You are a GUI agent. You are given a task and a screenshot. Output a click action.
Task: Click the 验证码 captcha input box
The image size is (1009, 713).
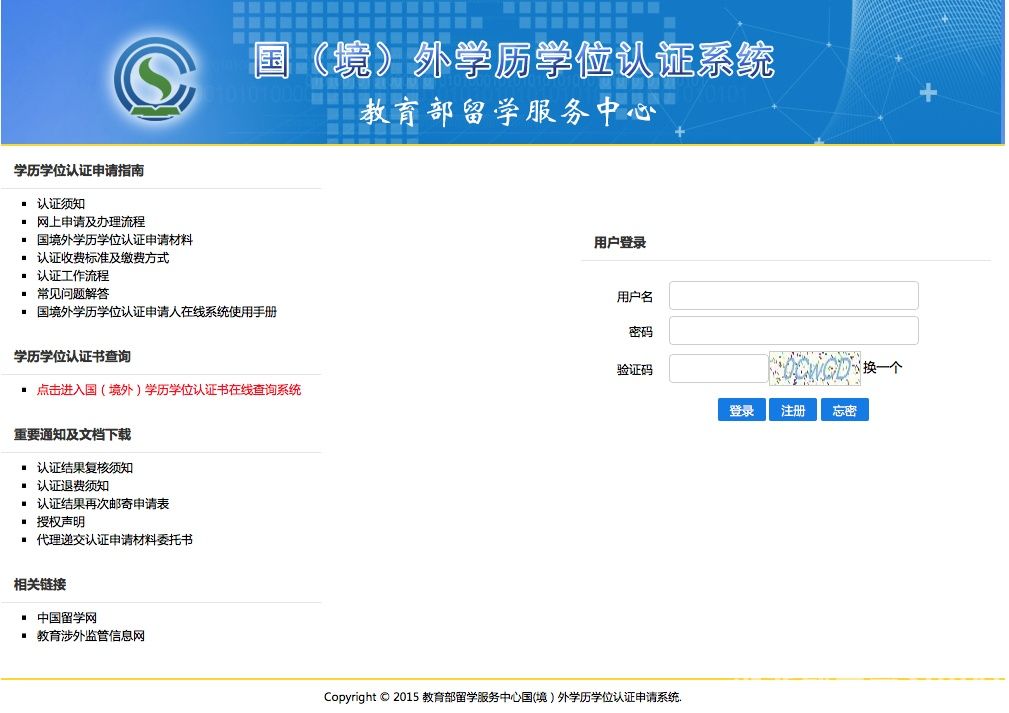tap(717, 369)
